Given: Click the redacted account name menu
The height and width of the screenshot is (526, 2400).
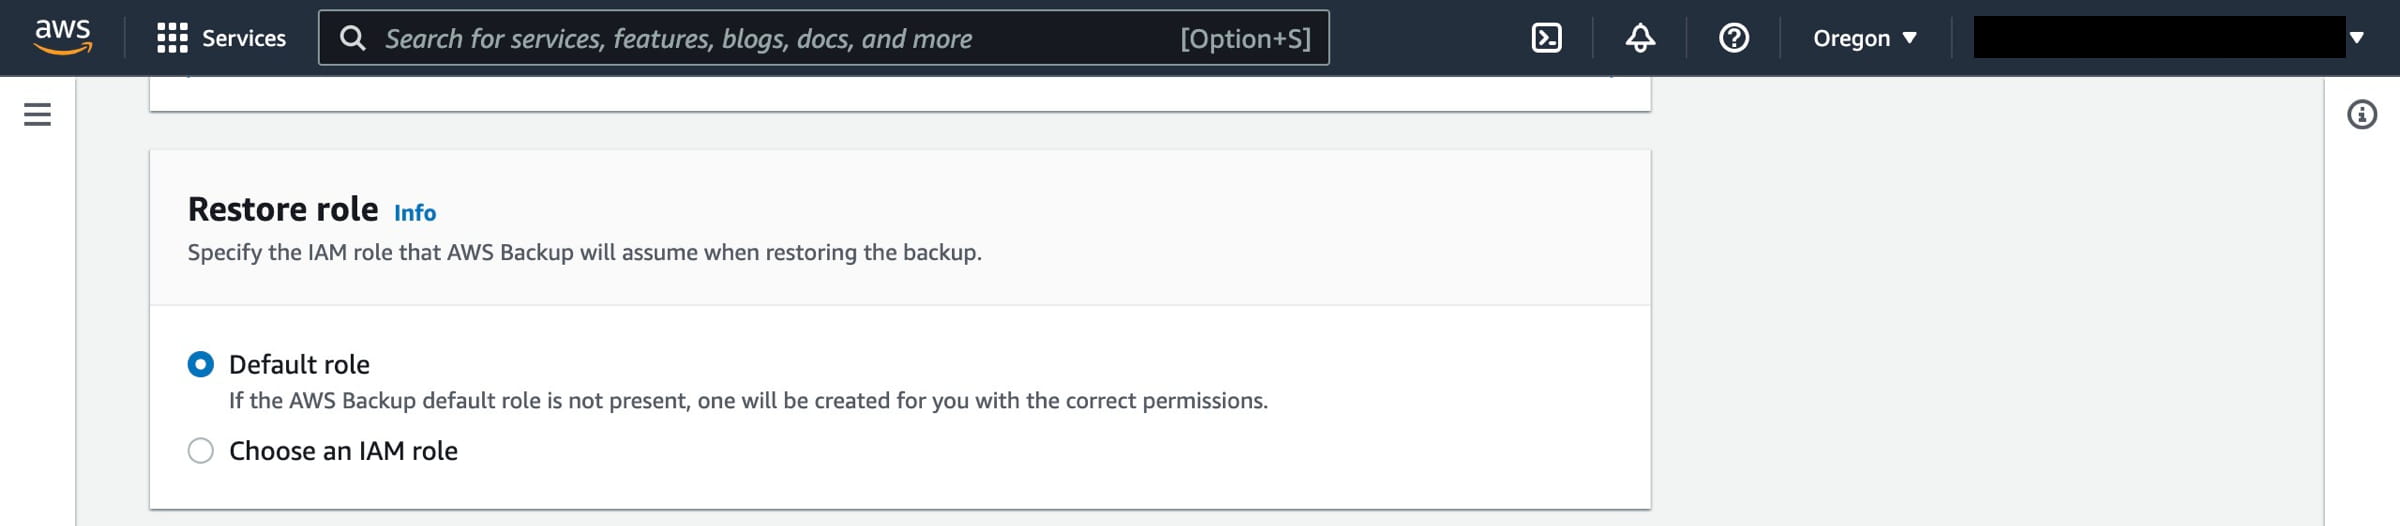Looking at the screenshot, I should (2158, 38).
